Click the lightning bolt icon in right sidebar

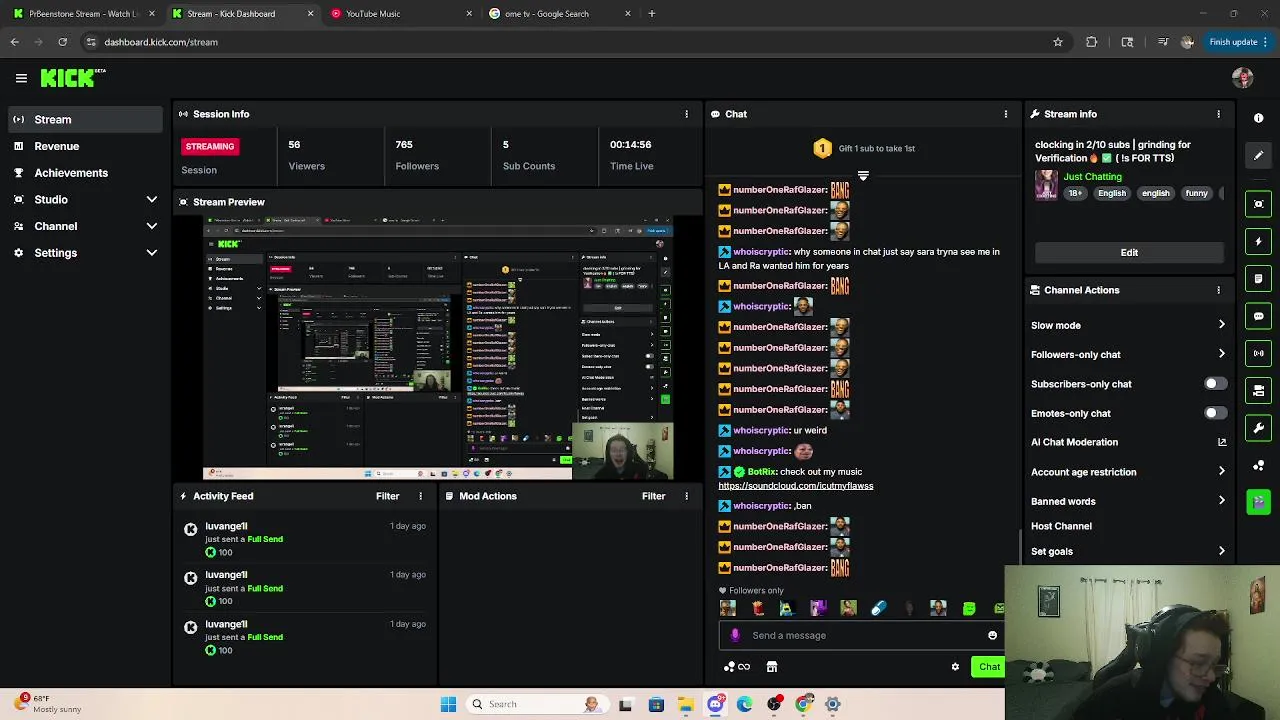(x=1259, y=241)
